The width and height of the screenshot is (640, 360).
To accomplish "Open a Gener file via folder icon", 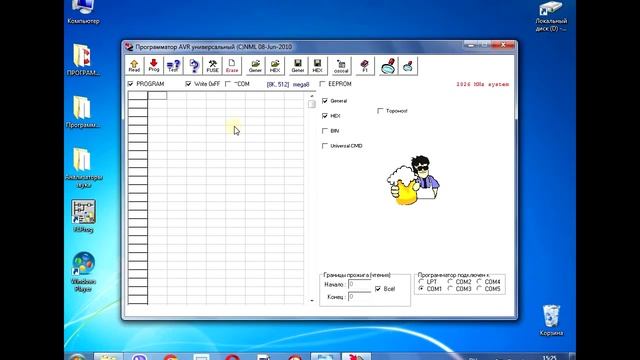I will tap(256, 66).
